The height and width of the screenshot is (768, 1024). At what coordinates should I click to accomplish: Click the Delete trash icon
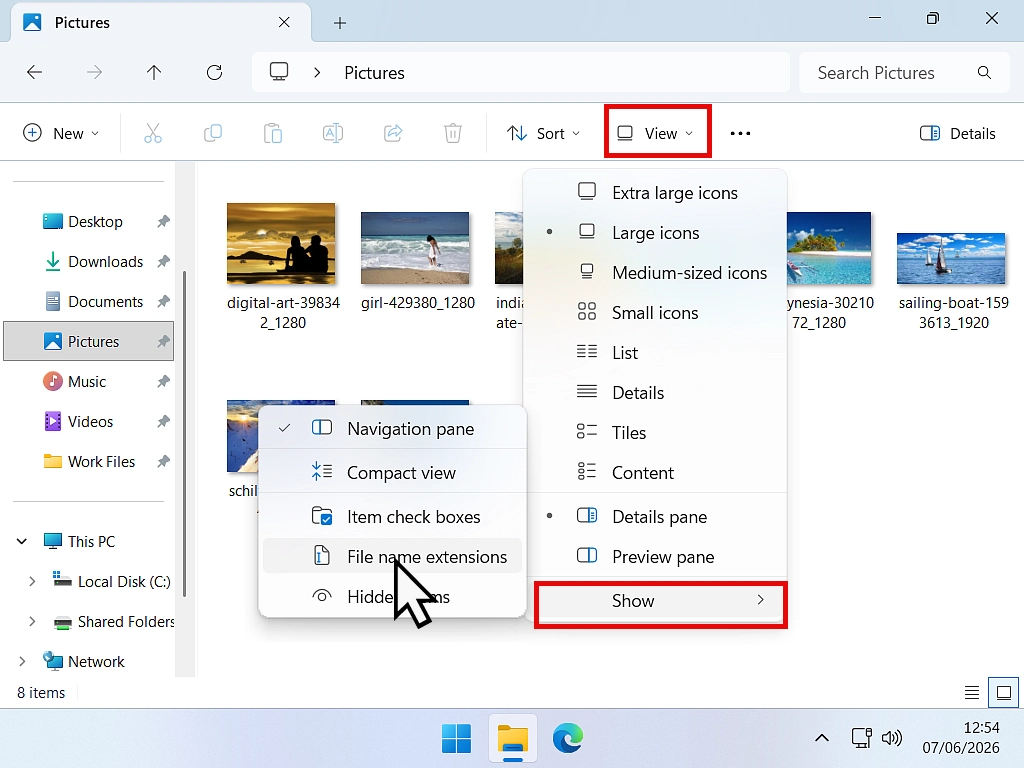[x=453, y=133]
